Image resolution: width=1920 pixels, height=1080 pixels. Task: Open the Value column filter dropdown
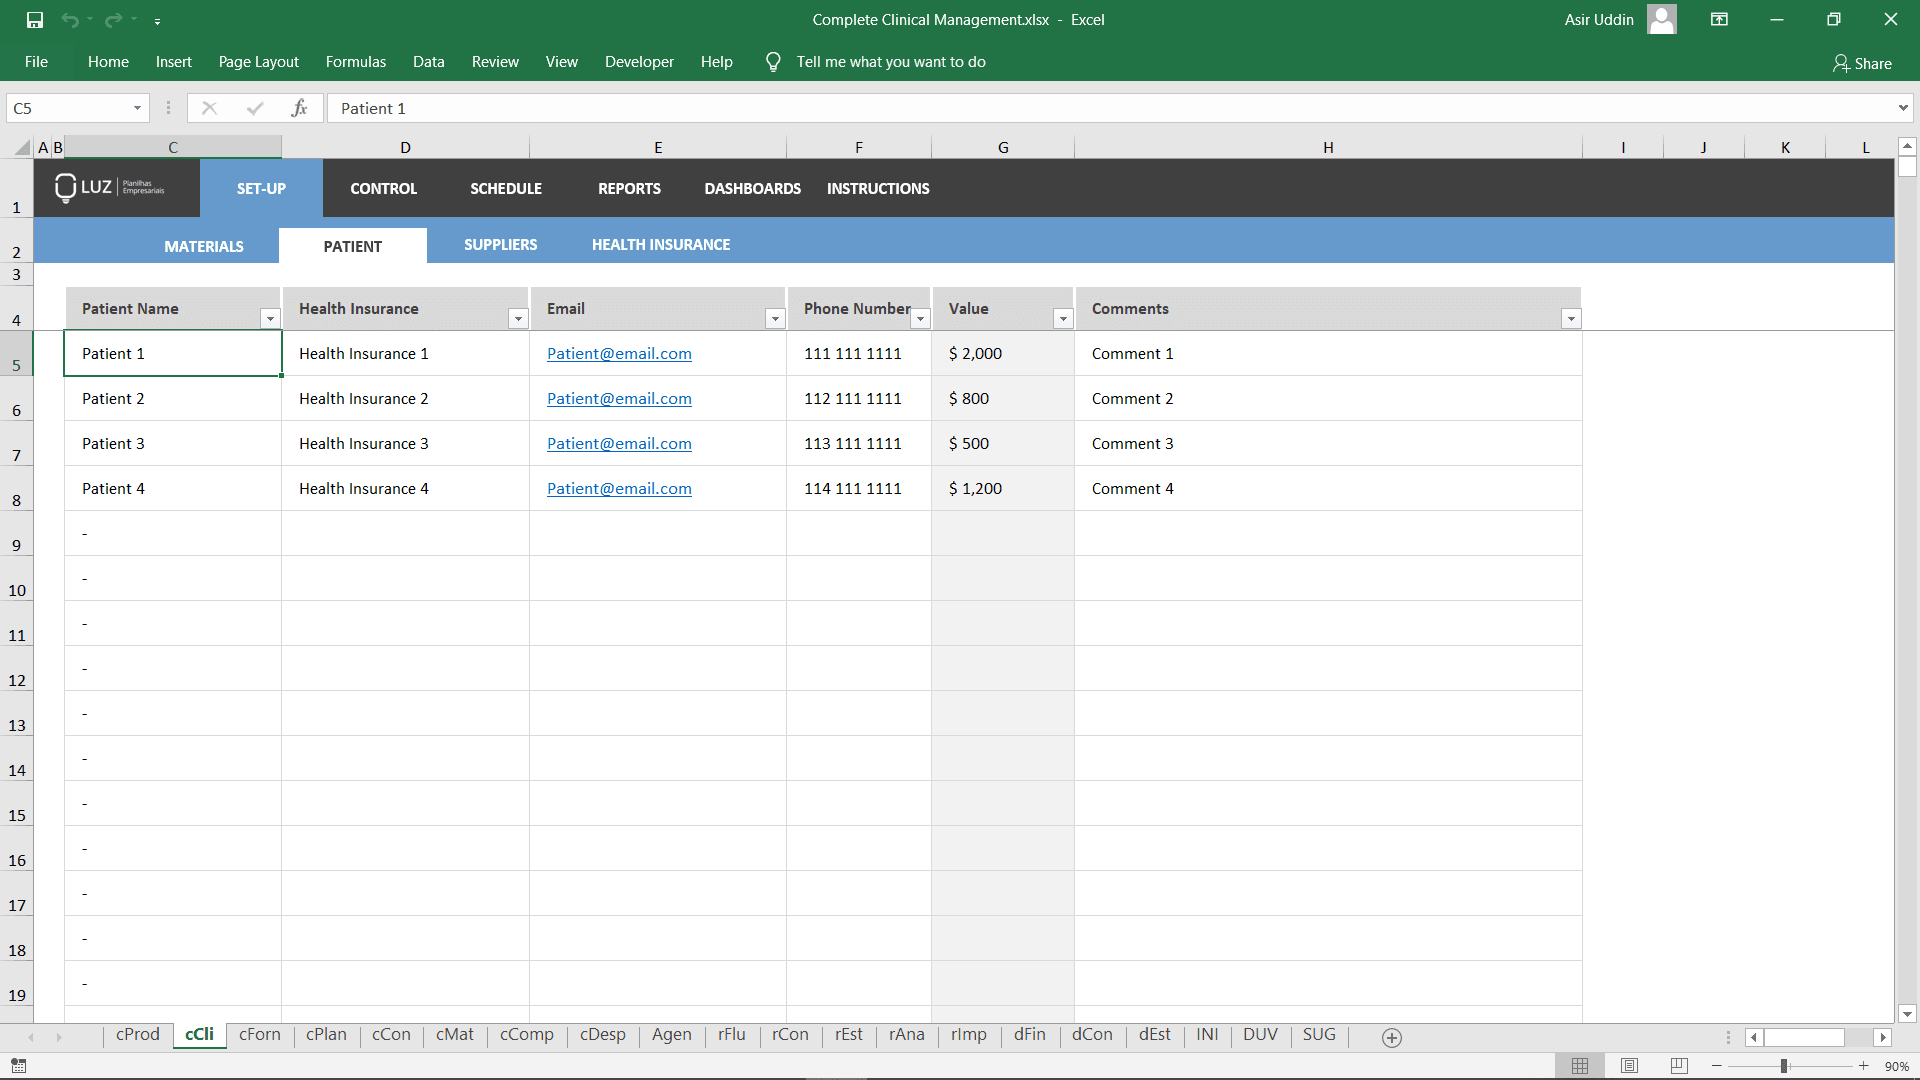(x=1063, y=318)
